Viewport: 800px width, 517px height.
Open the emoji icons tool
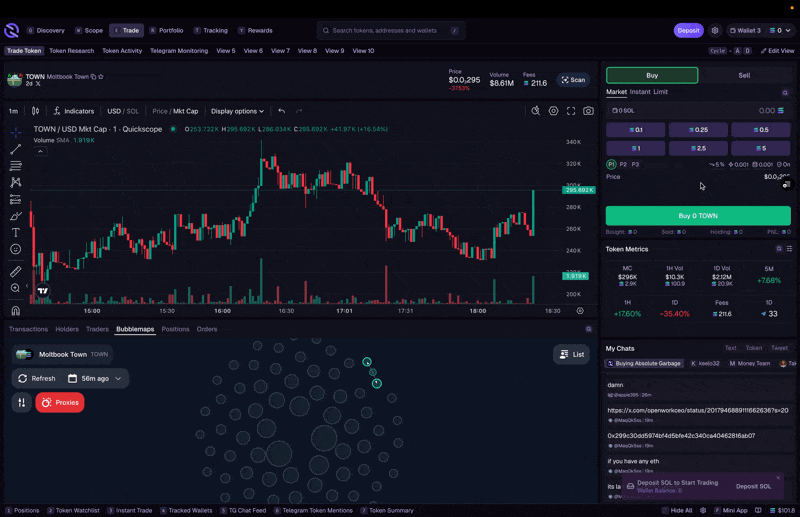[16, 249]
